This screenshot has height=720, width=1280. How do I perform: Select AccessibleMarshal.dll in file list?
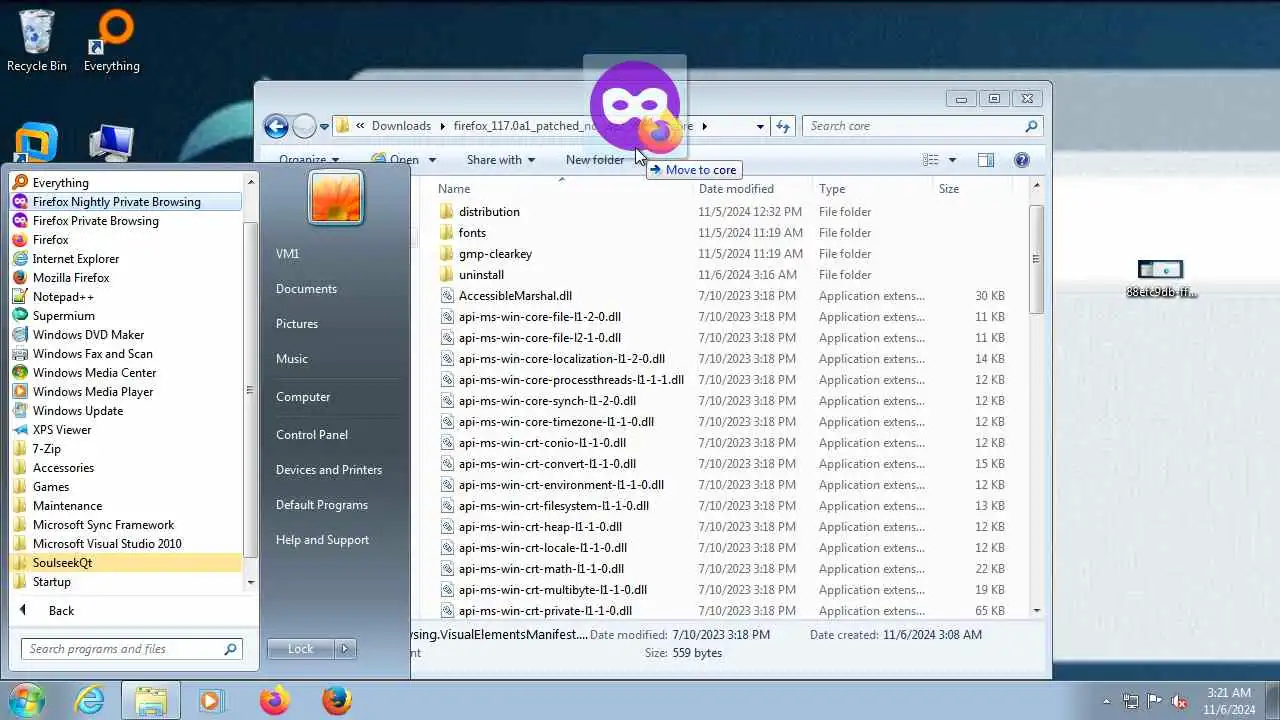point(515,296)
